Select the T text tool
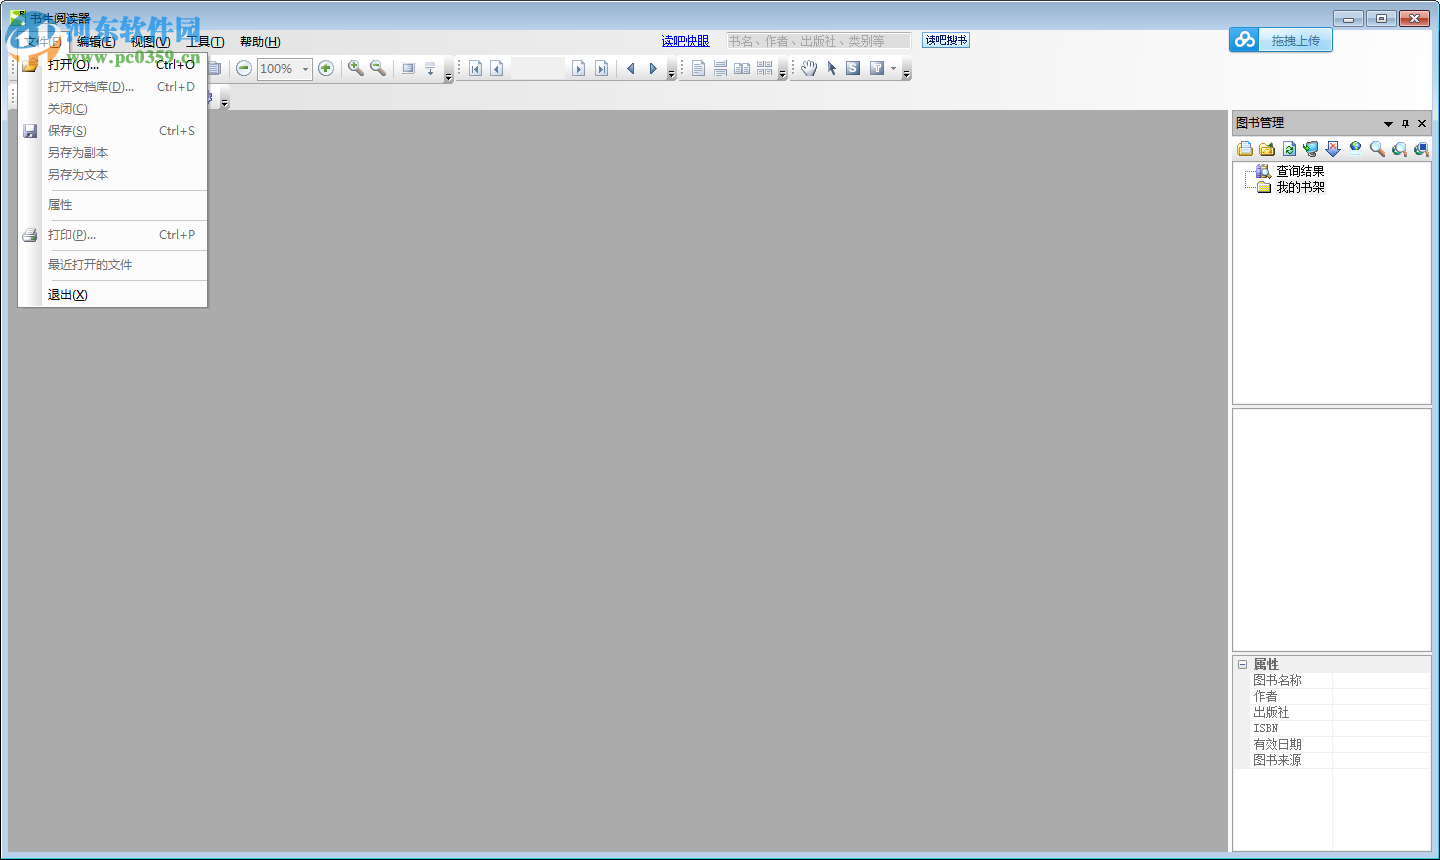The width and height of the screenshot is (1440, 860). pyautogui.click(x=876, y=68)
